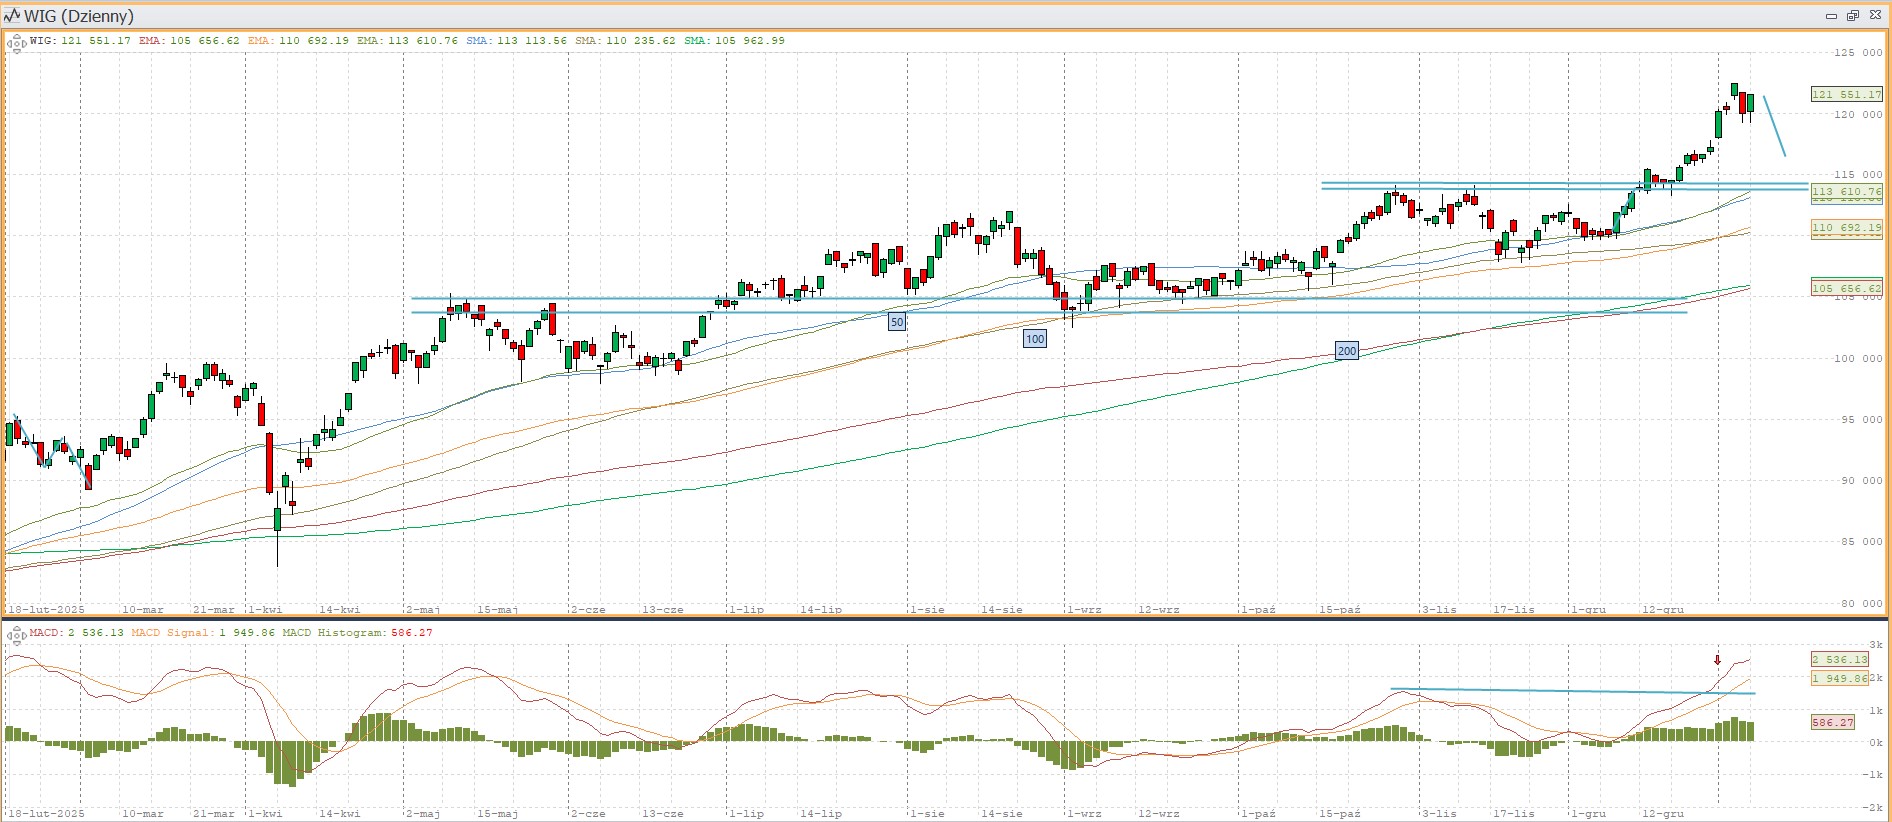Click the pan control icon in MACD pane
This screenshot has height=822, width=1892.
[16, 634]
